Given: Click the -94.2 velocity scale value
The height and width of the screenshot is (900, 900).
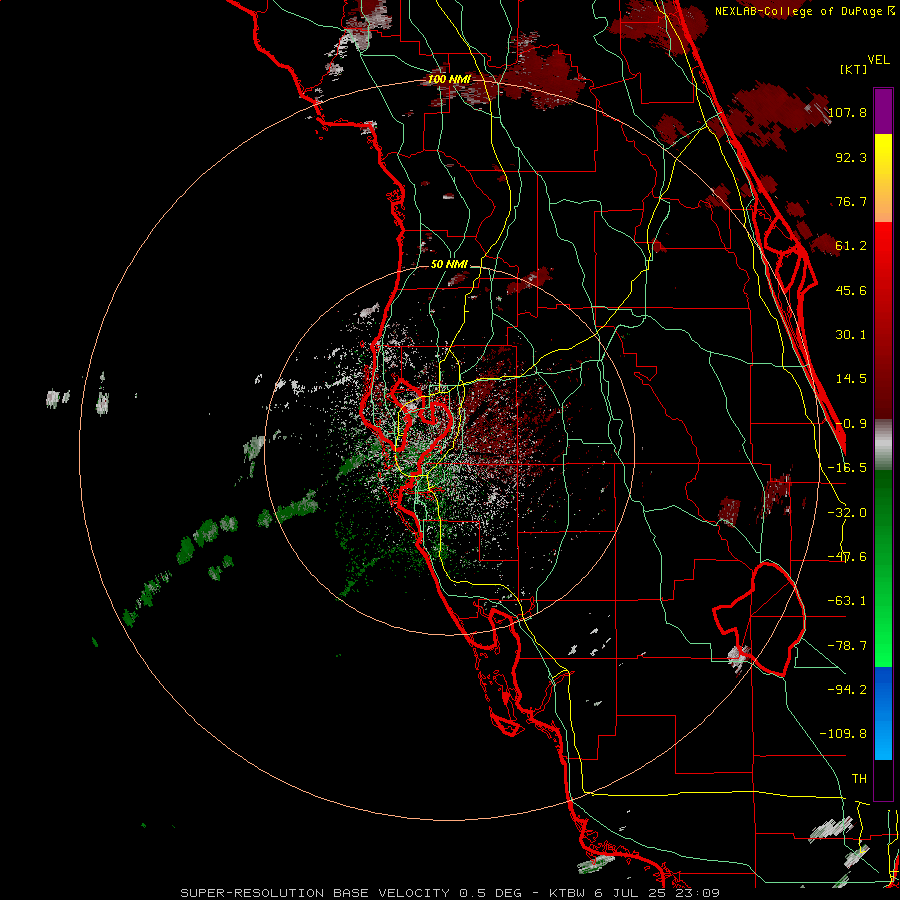Looking at the screenshot, I should [x=847, y=690].
